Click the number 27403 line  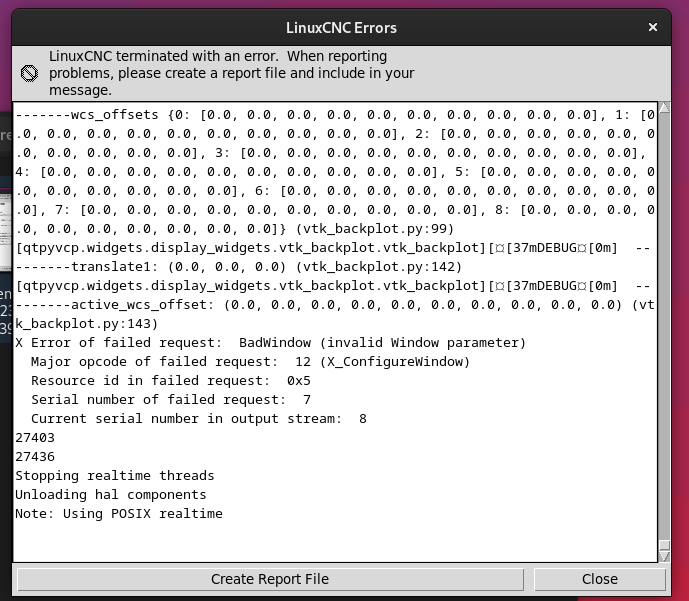coord(35,438)
